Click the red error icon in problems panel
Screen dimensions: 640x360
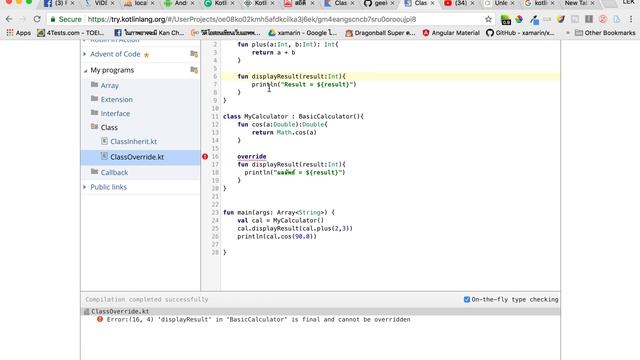(100, 319)
